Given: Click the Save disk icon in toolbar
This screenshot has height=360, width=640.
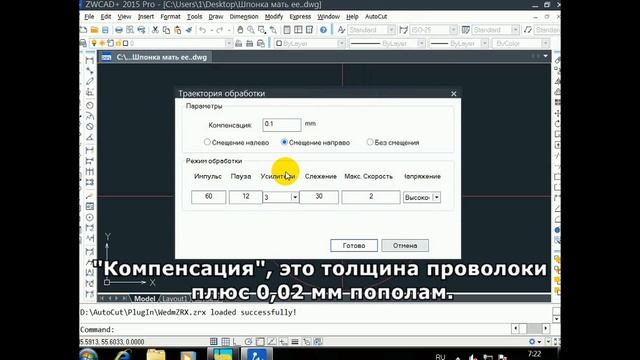Looking at the screenshot, I should [105, 30].
